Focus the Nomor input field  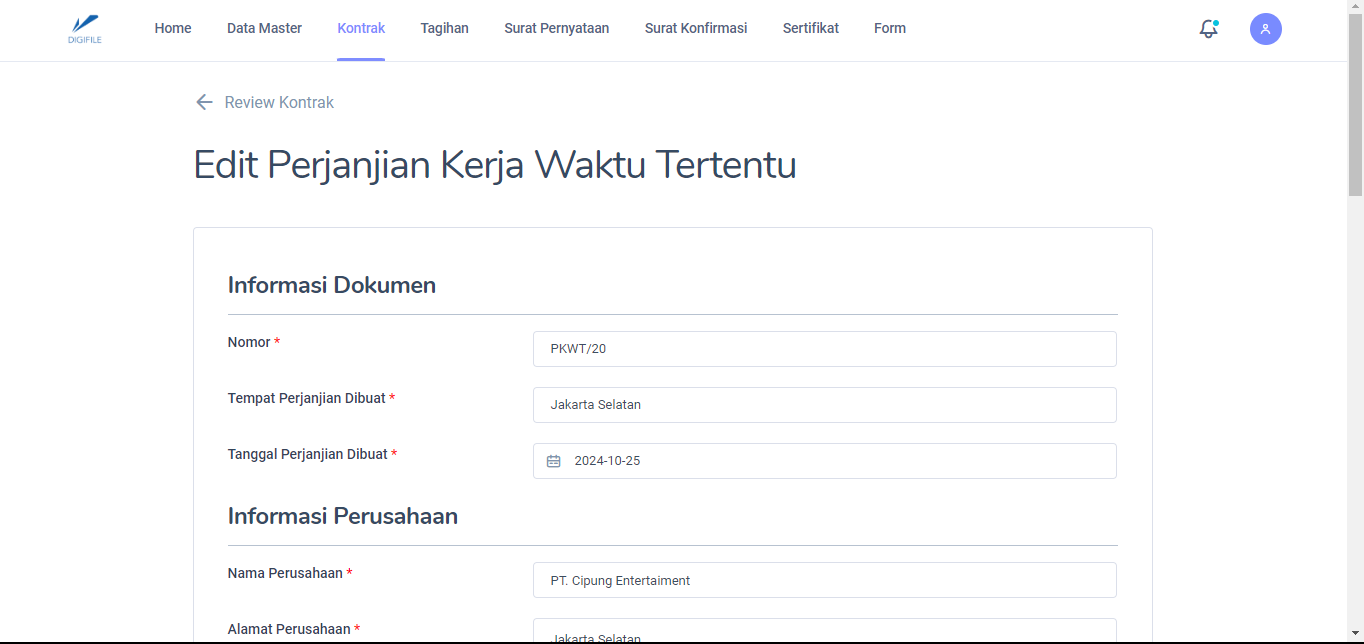pyautogui.click(x=825, y=349)
